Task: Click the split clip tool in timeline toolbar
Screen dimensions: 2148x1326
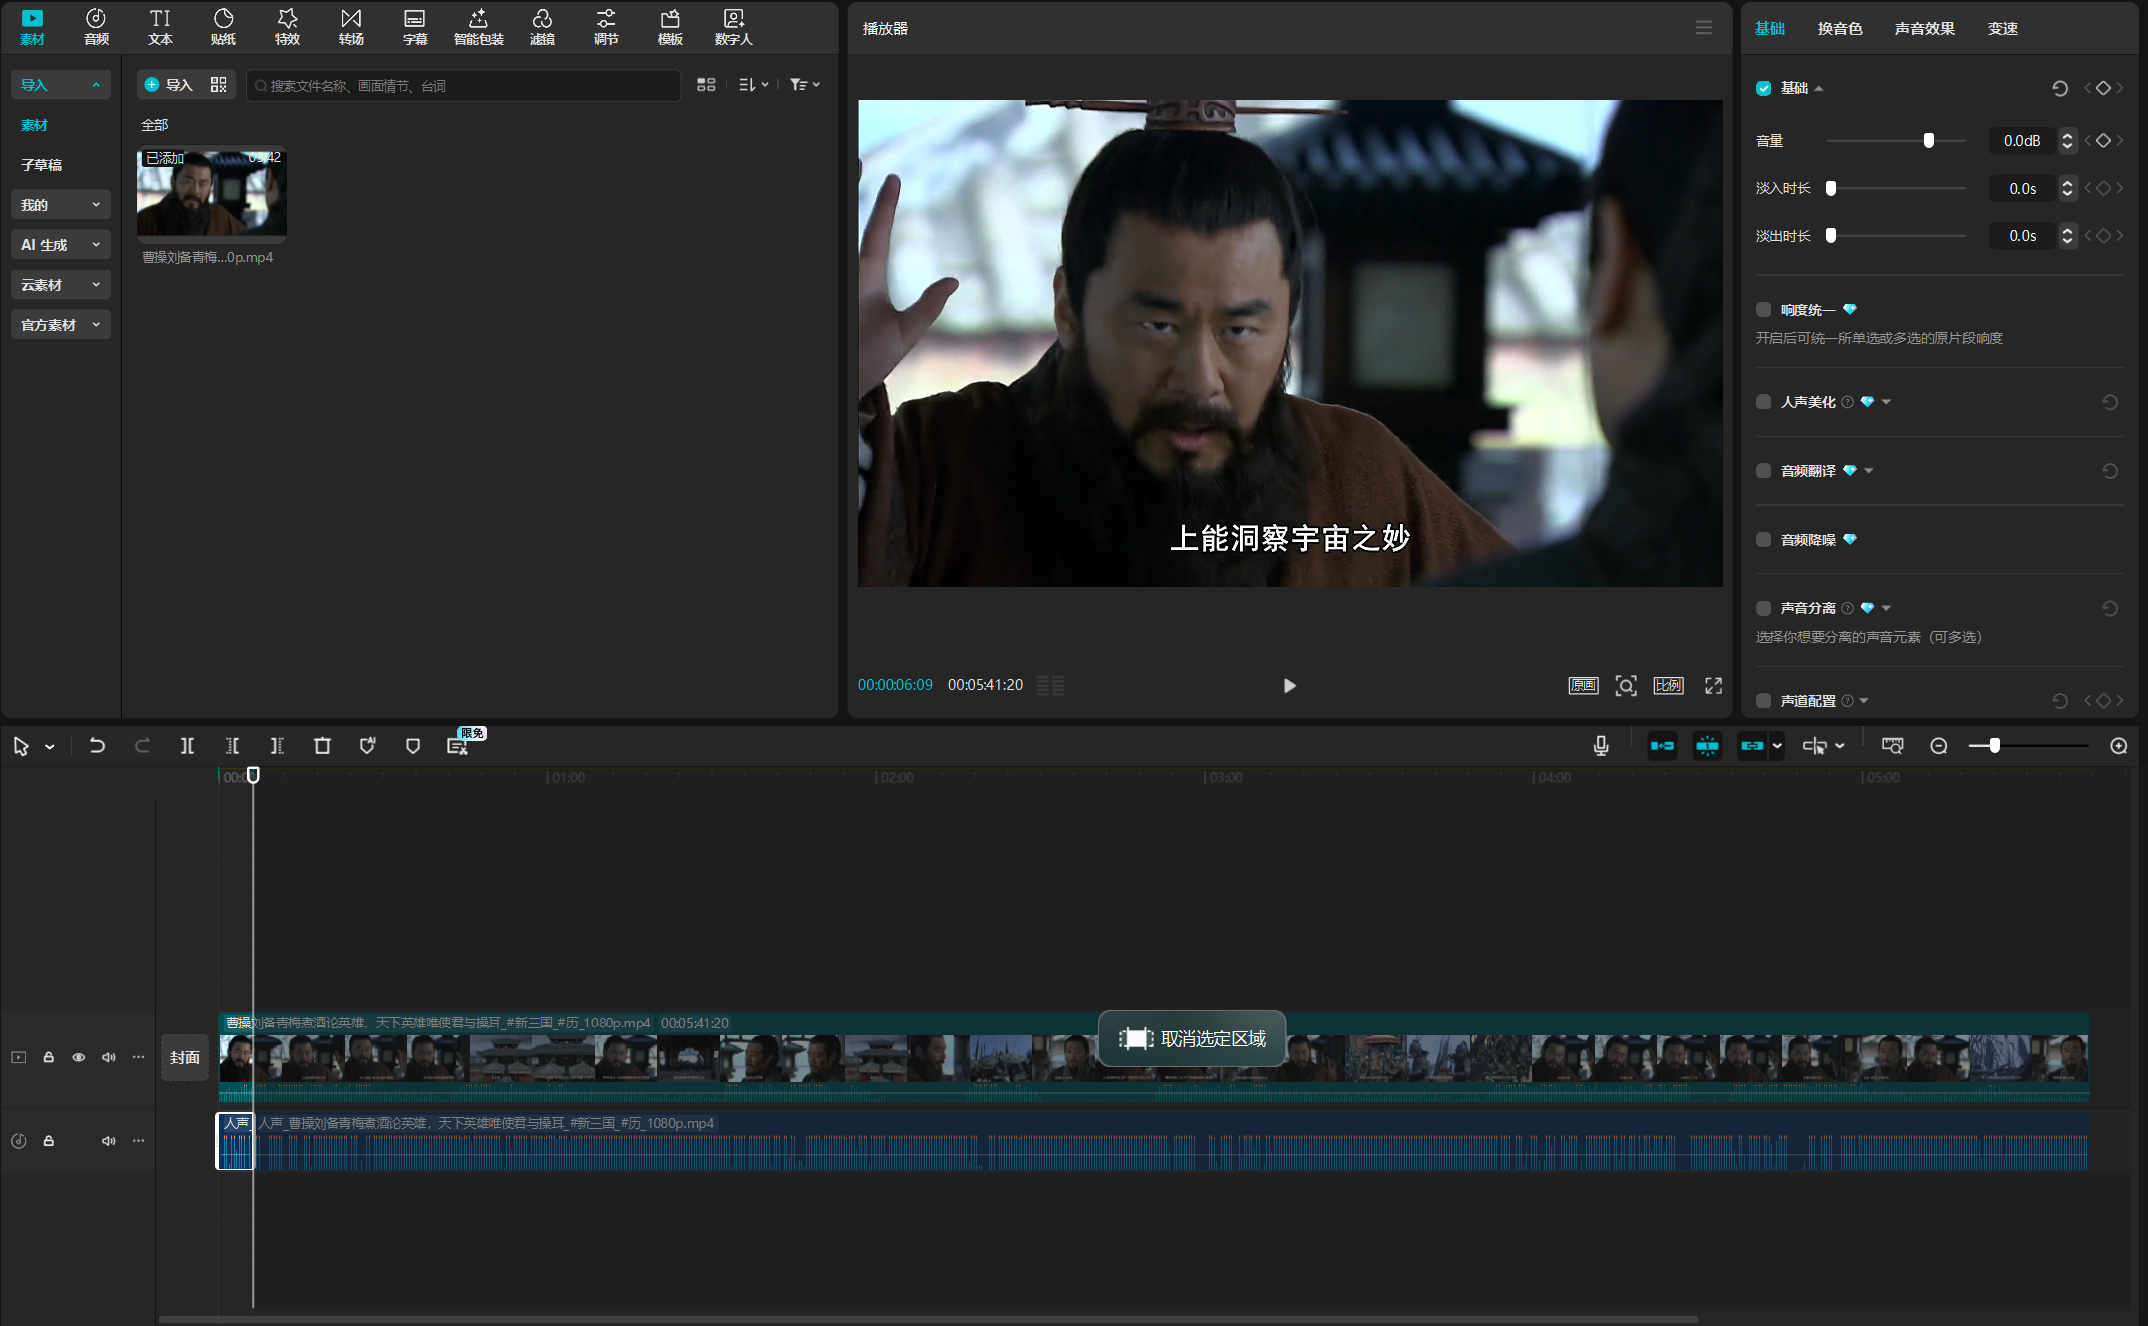Action: click(187, 746)
